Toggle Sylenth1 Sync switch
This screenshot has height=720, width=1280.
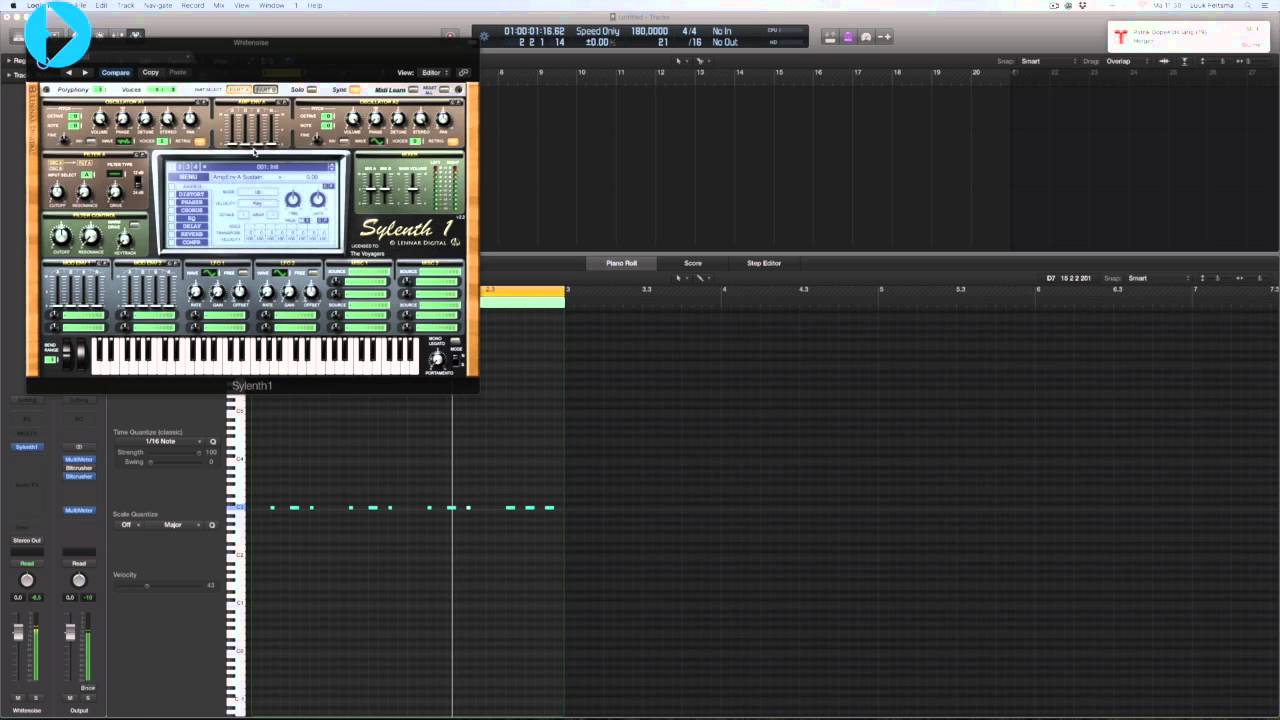coord(354,90)
